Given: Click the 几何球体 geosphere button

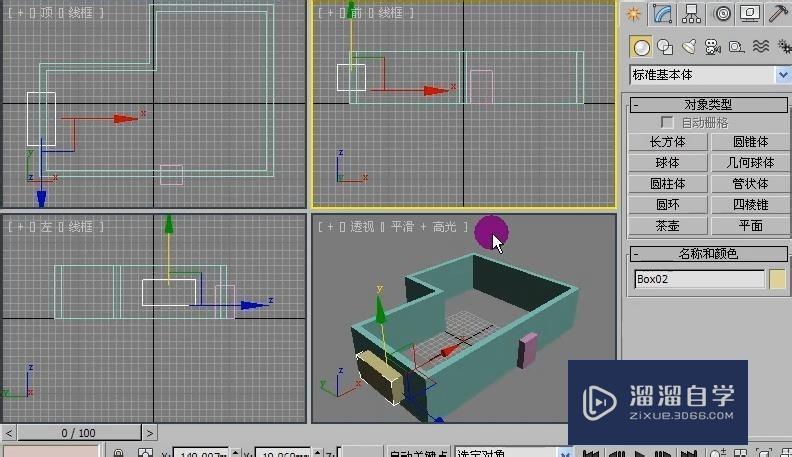Looking at the screenshot, I should (751, 163).
